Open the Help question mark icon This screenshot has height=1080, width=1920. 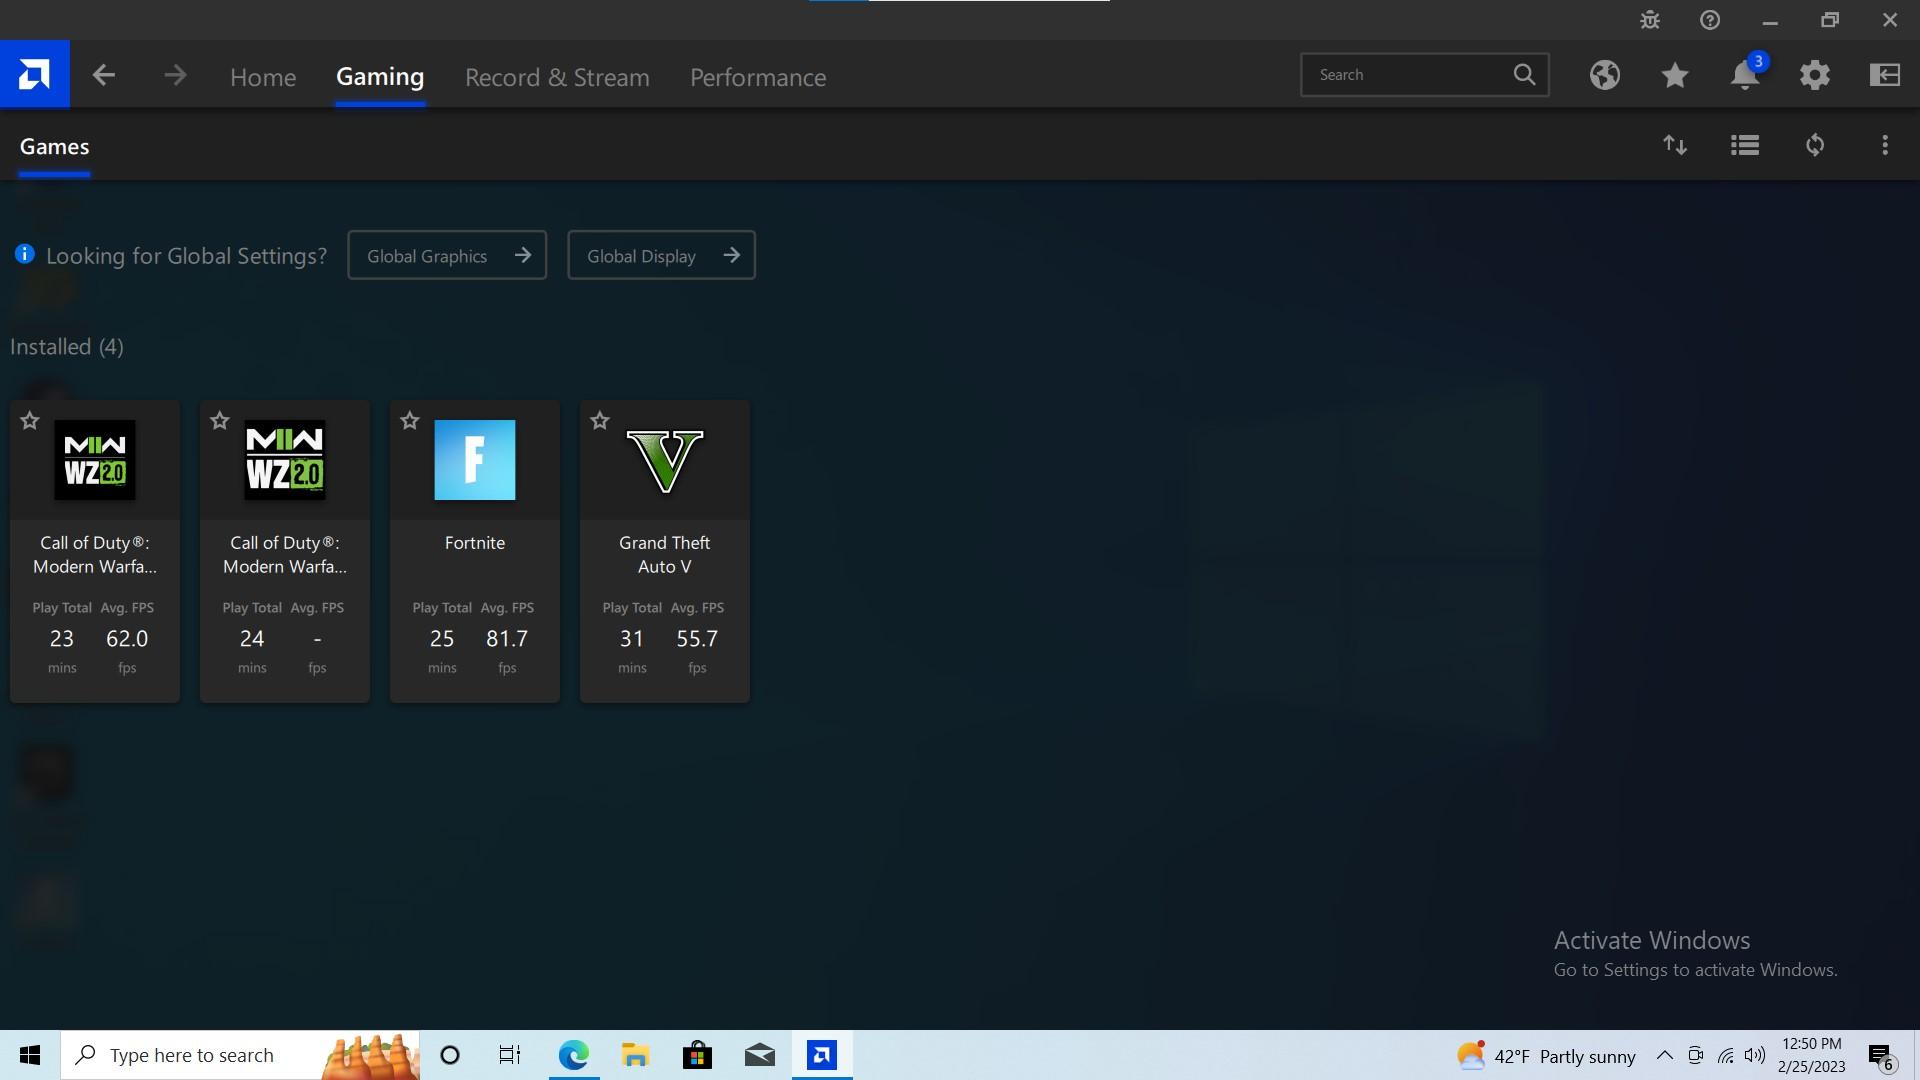pyautogui.click(x=1710, y=20)
